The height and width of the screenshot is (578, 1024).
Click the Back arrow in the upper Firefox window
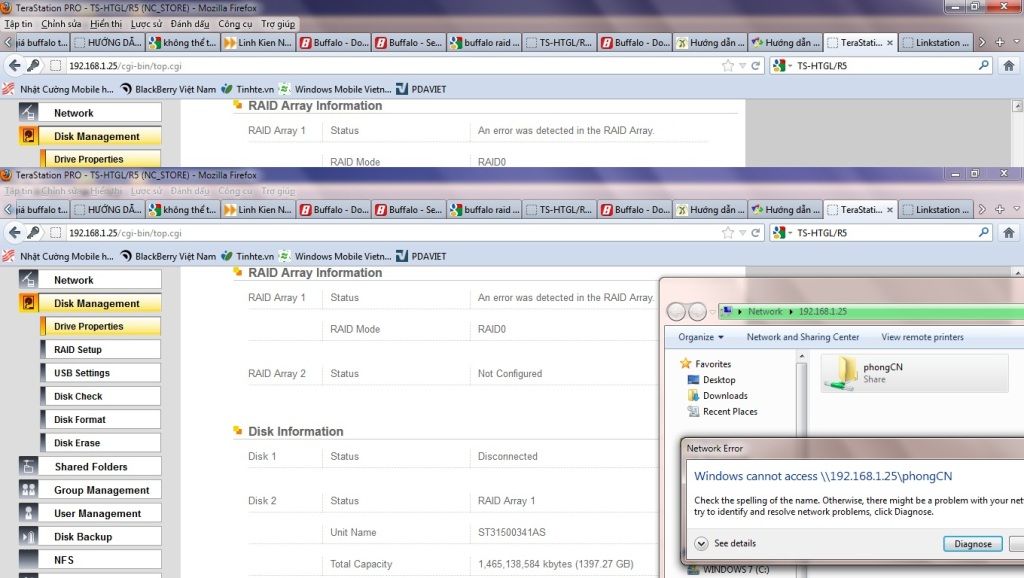(14, 65)
